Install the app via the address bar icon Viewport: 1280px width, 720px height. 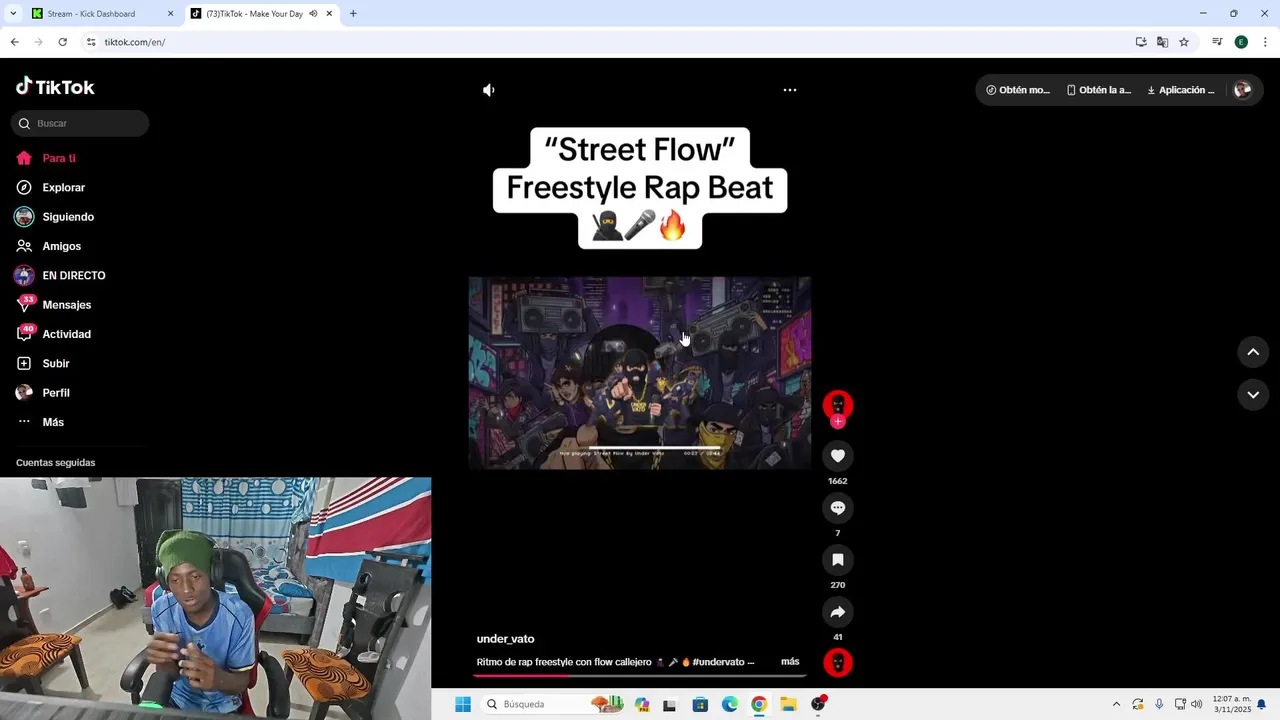click(1141, 42)
